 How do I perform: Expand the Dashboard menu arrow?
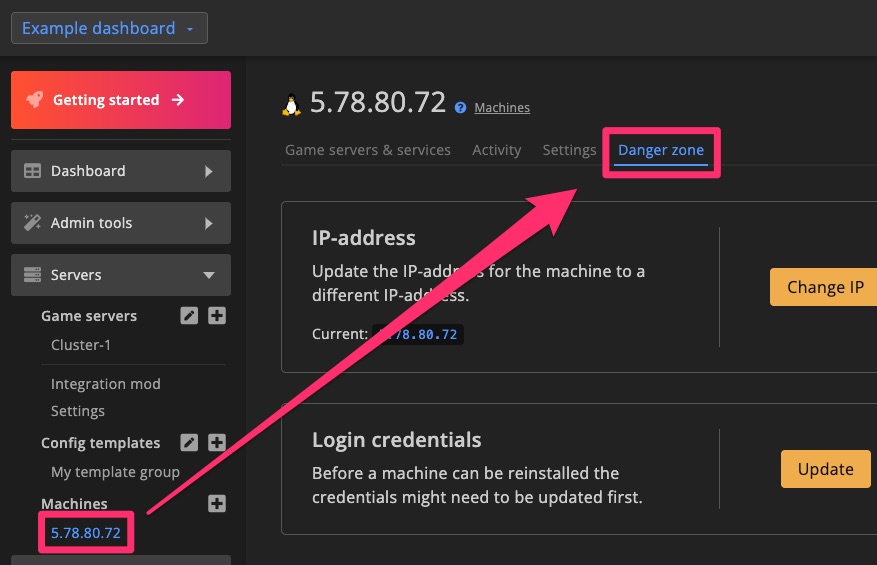(208, 171)
